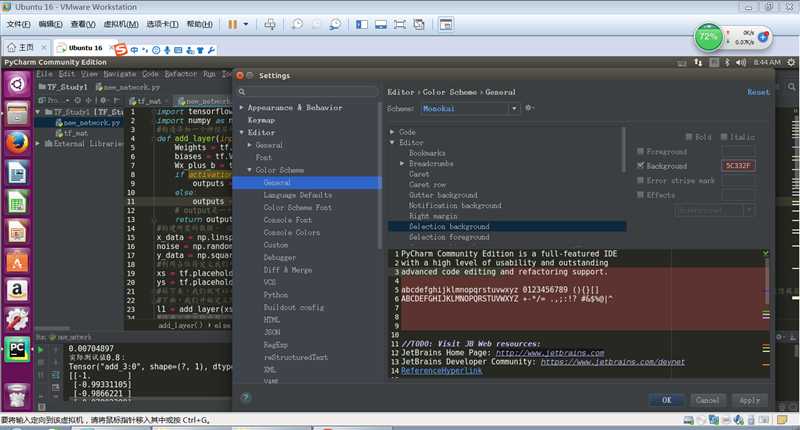Open the Scheme Monokai dropdown
Screen dimensions: 800x430
click(470, 109)
